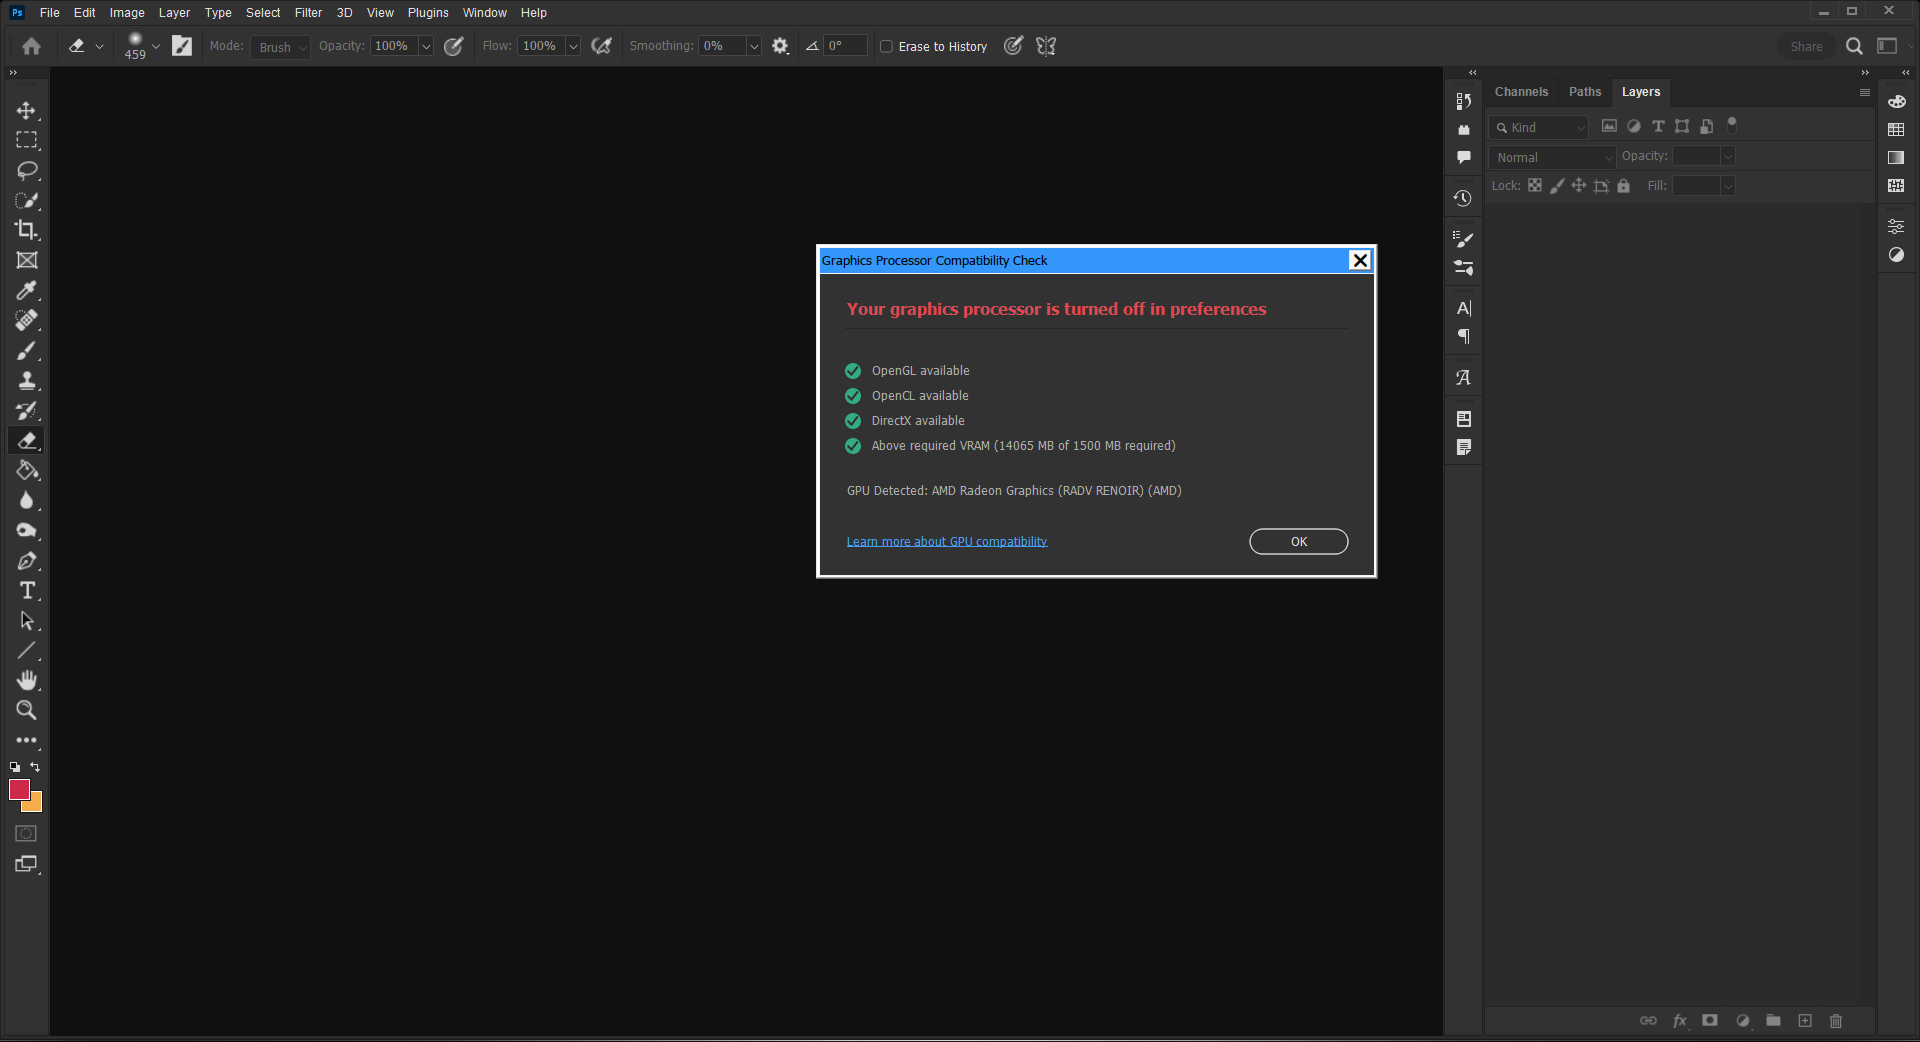Image resolution: width=1920 pixels, height=1042 pixels.
Task: Switch to the Channels tab
Action: click(1521, 92)
